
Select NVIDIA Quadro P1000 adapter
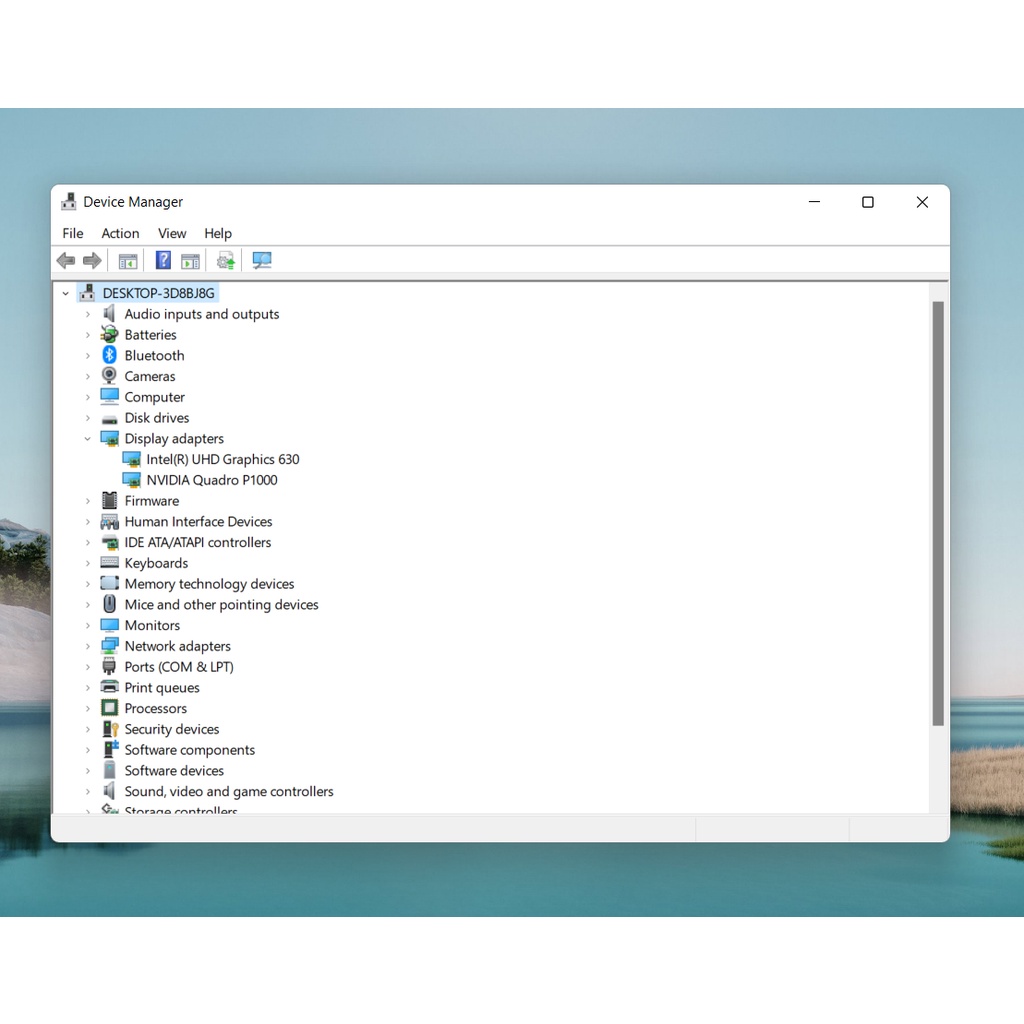(x=211, y=480)
